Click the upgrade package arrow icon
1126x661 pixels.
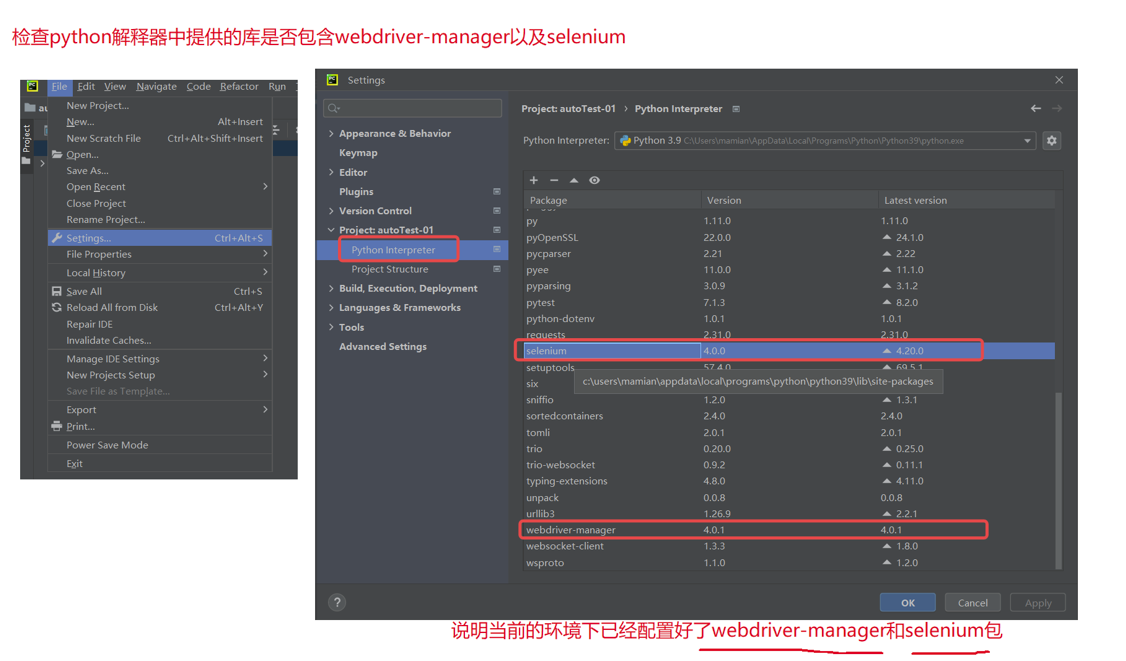coord(574,180)
